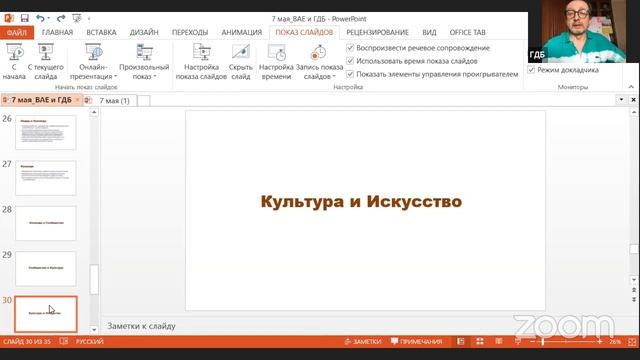
Task: Close the document tab bar with X
Action: pyautogui.click(x=633, y=100)
